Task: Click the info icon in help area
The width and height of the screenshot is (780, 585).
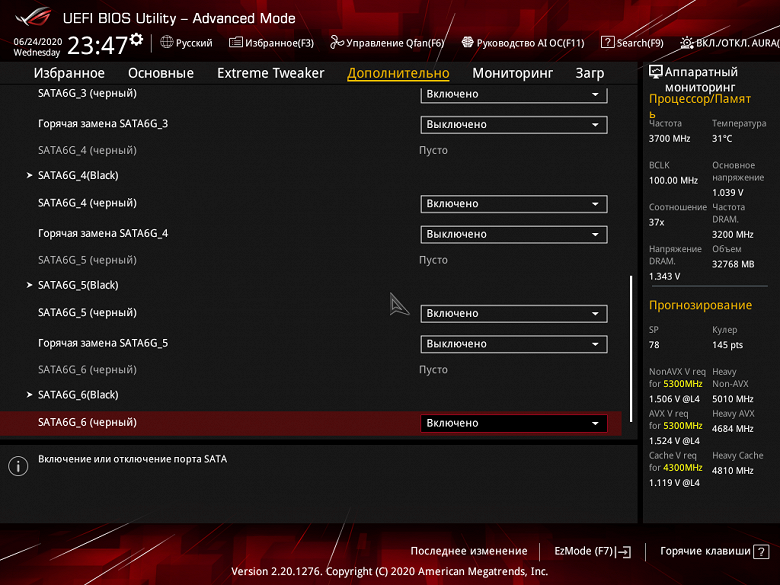Action: point(18,466)
